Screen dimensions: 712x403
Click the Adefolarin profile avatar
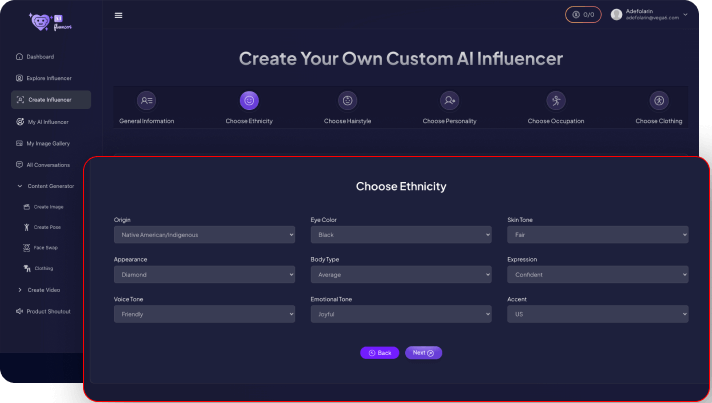point(616,15)
